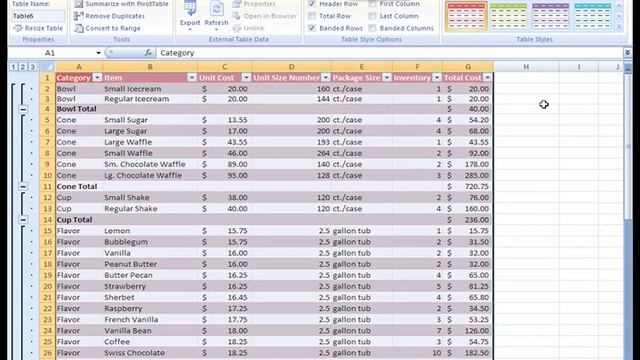
Task: Open the Item column filter dropdown
Action: [x=192, y=78]
